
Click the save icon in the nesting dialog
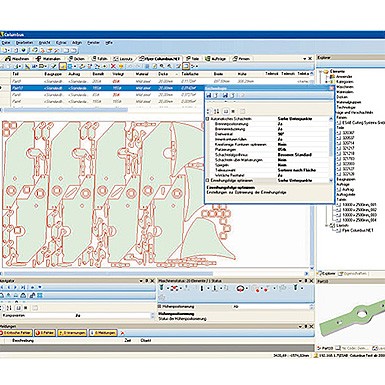point(209,96)
